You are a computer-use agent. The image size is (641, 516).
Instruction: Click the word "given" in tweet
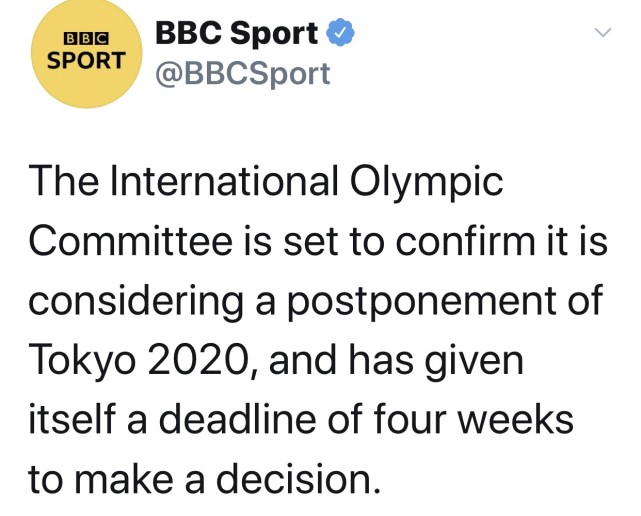click(481, 361)
